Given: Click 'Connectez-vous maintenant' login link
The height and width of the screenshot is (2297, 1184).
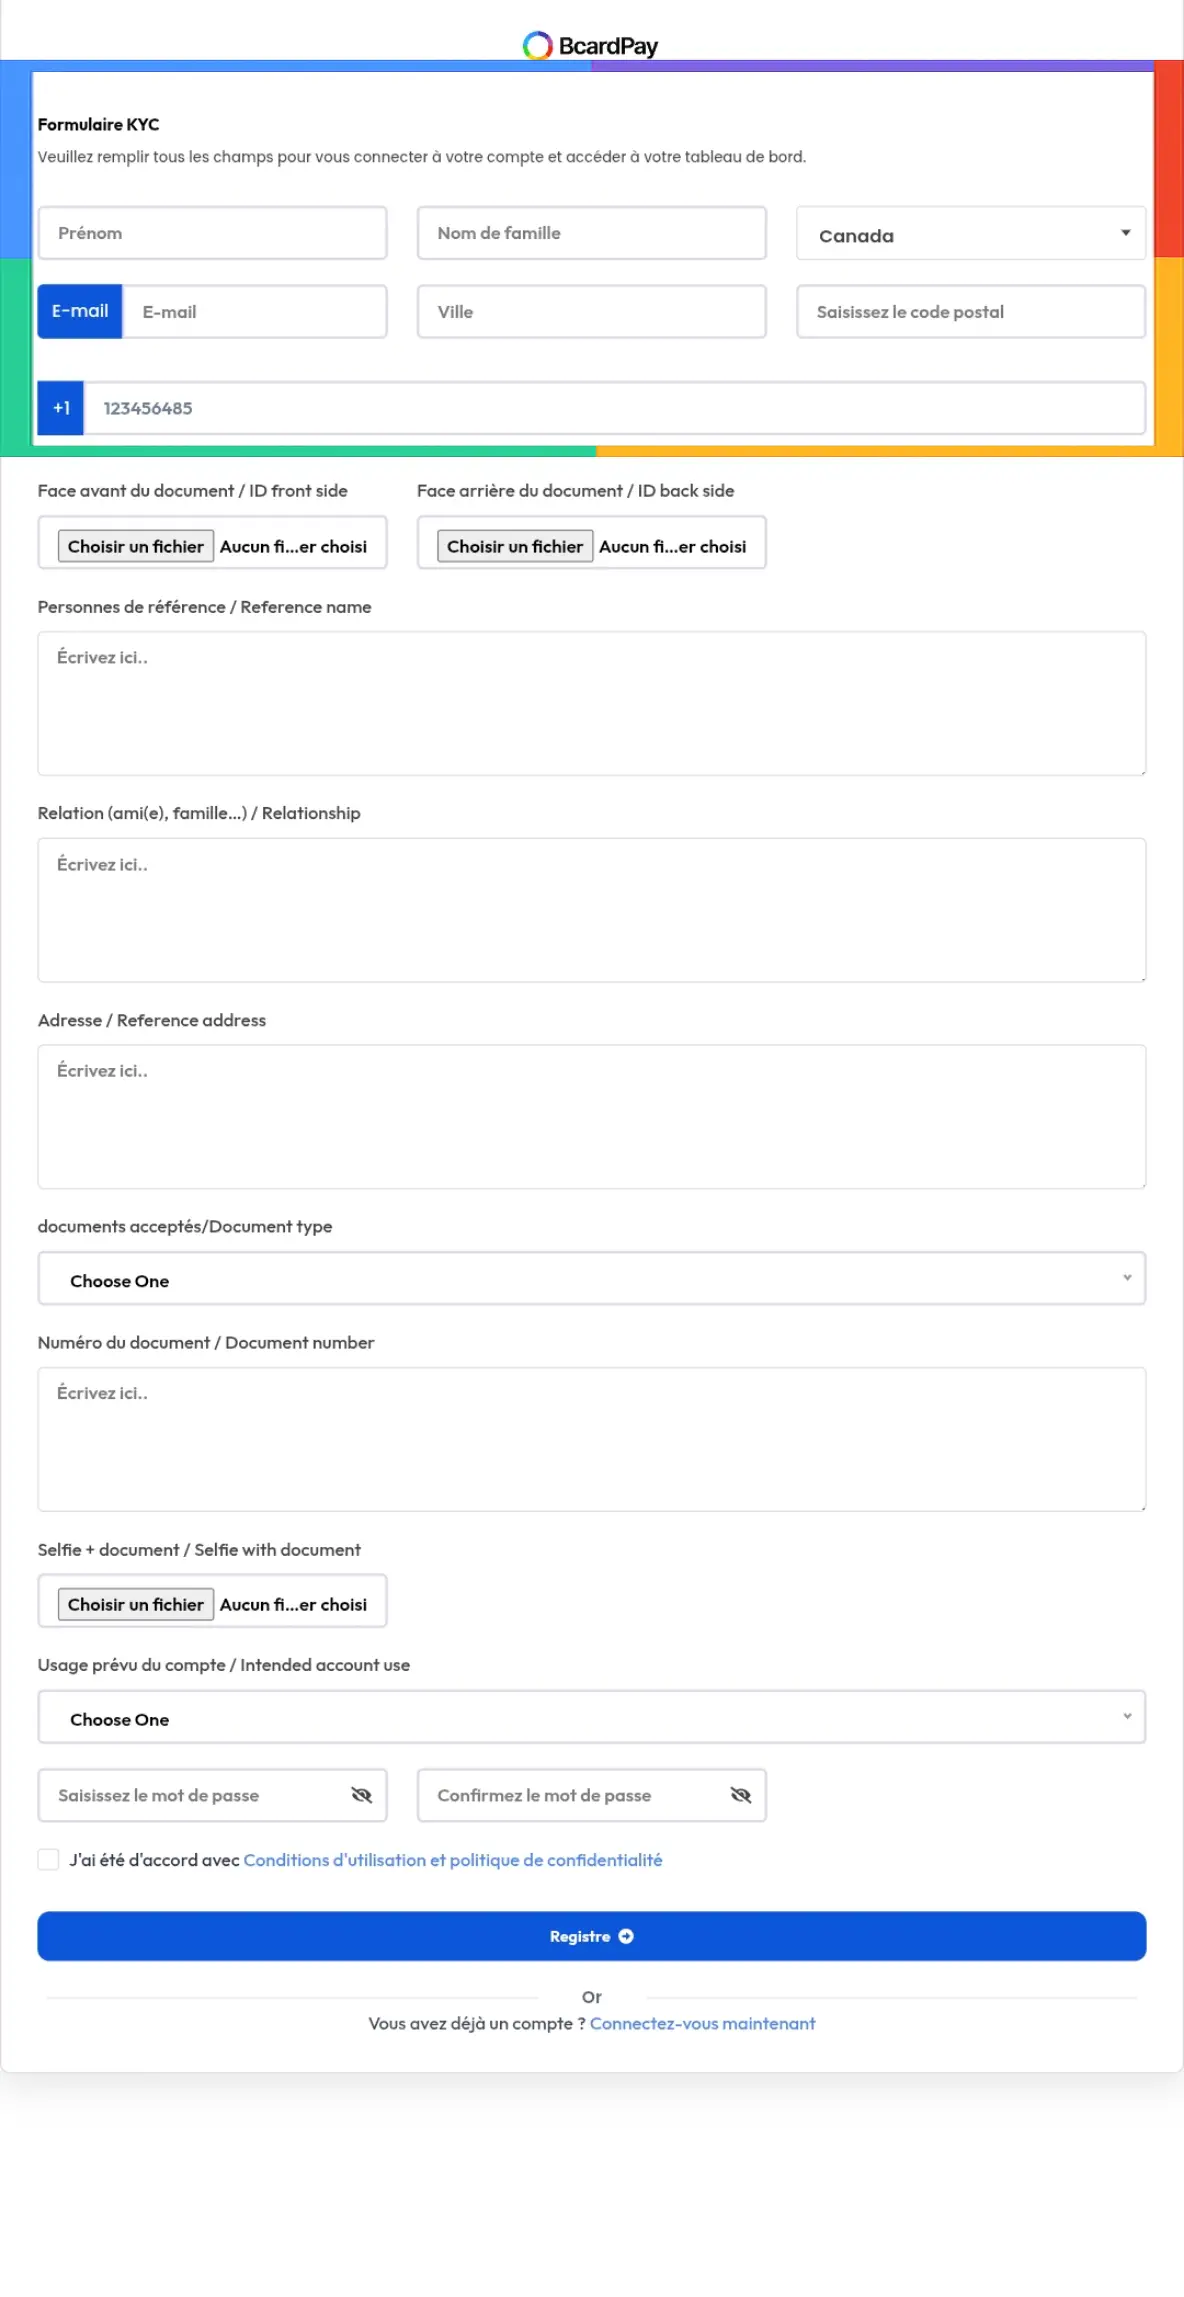Looking at the screenshot, I should 702,2023.
